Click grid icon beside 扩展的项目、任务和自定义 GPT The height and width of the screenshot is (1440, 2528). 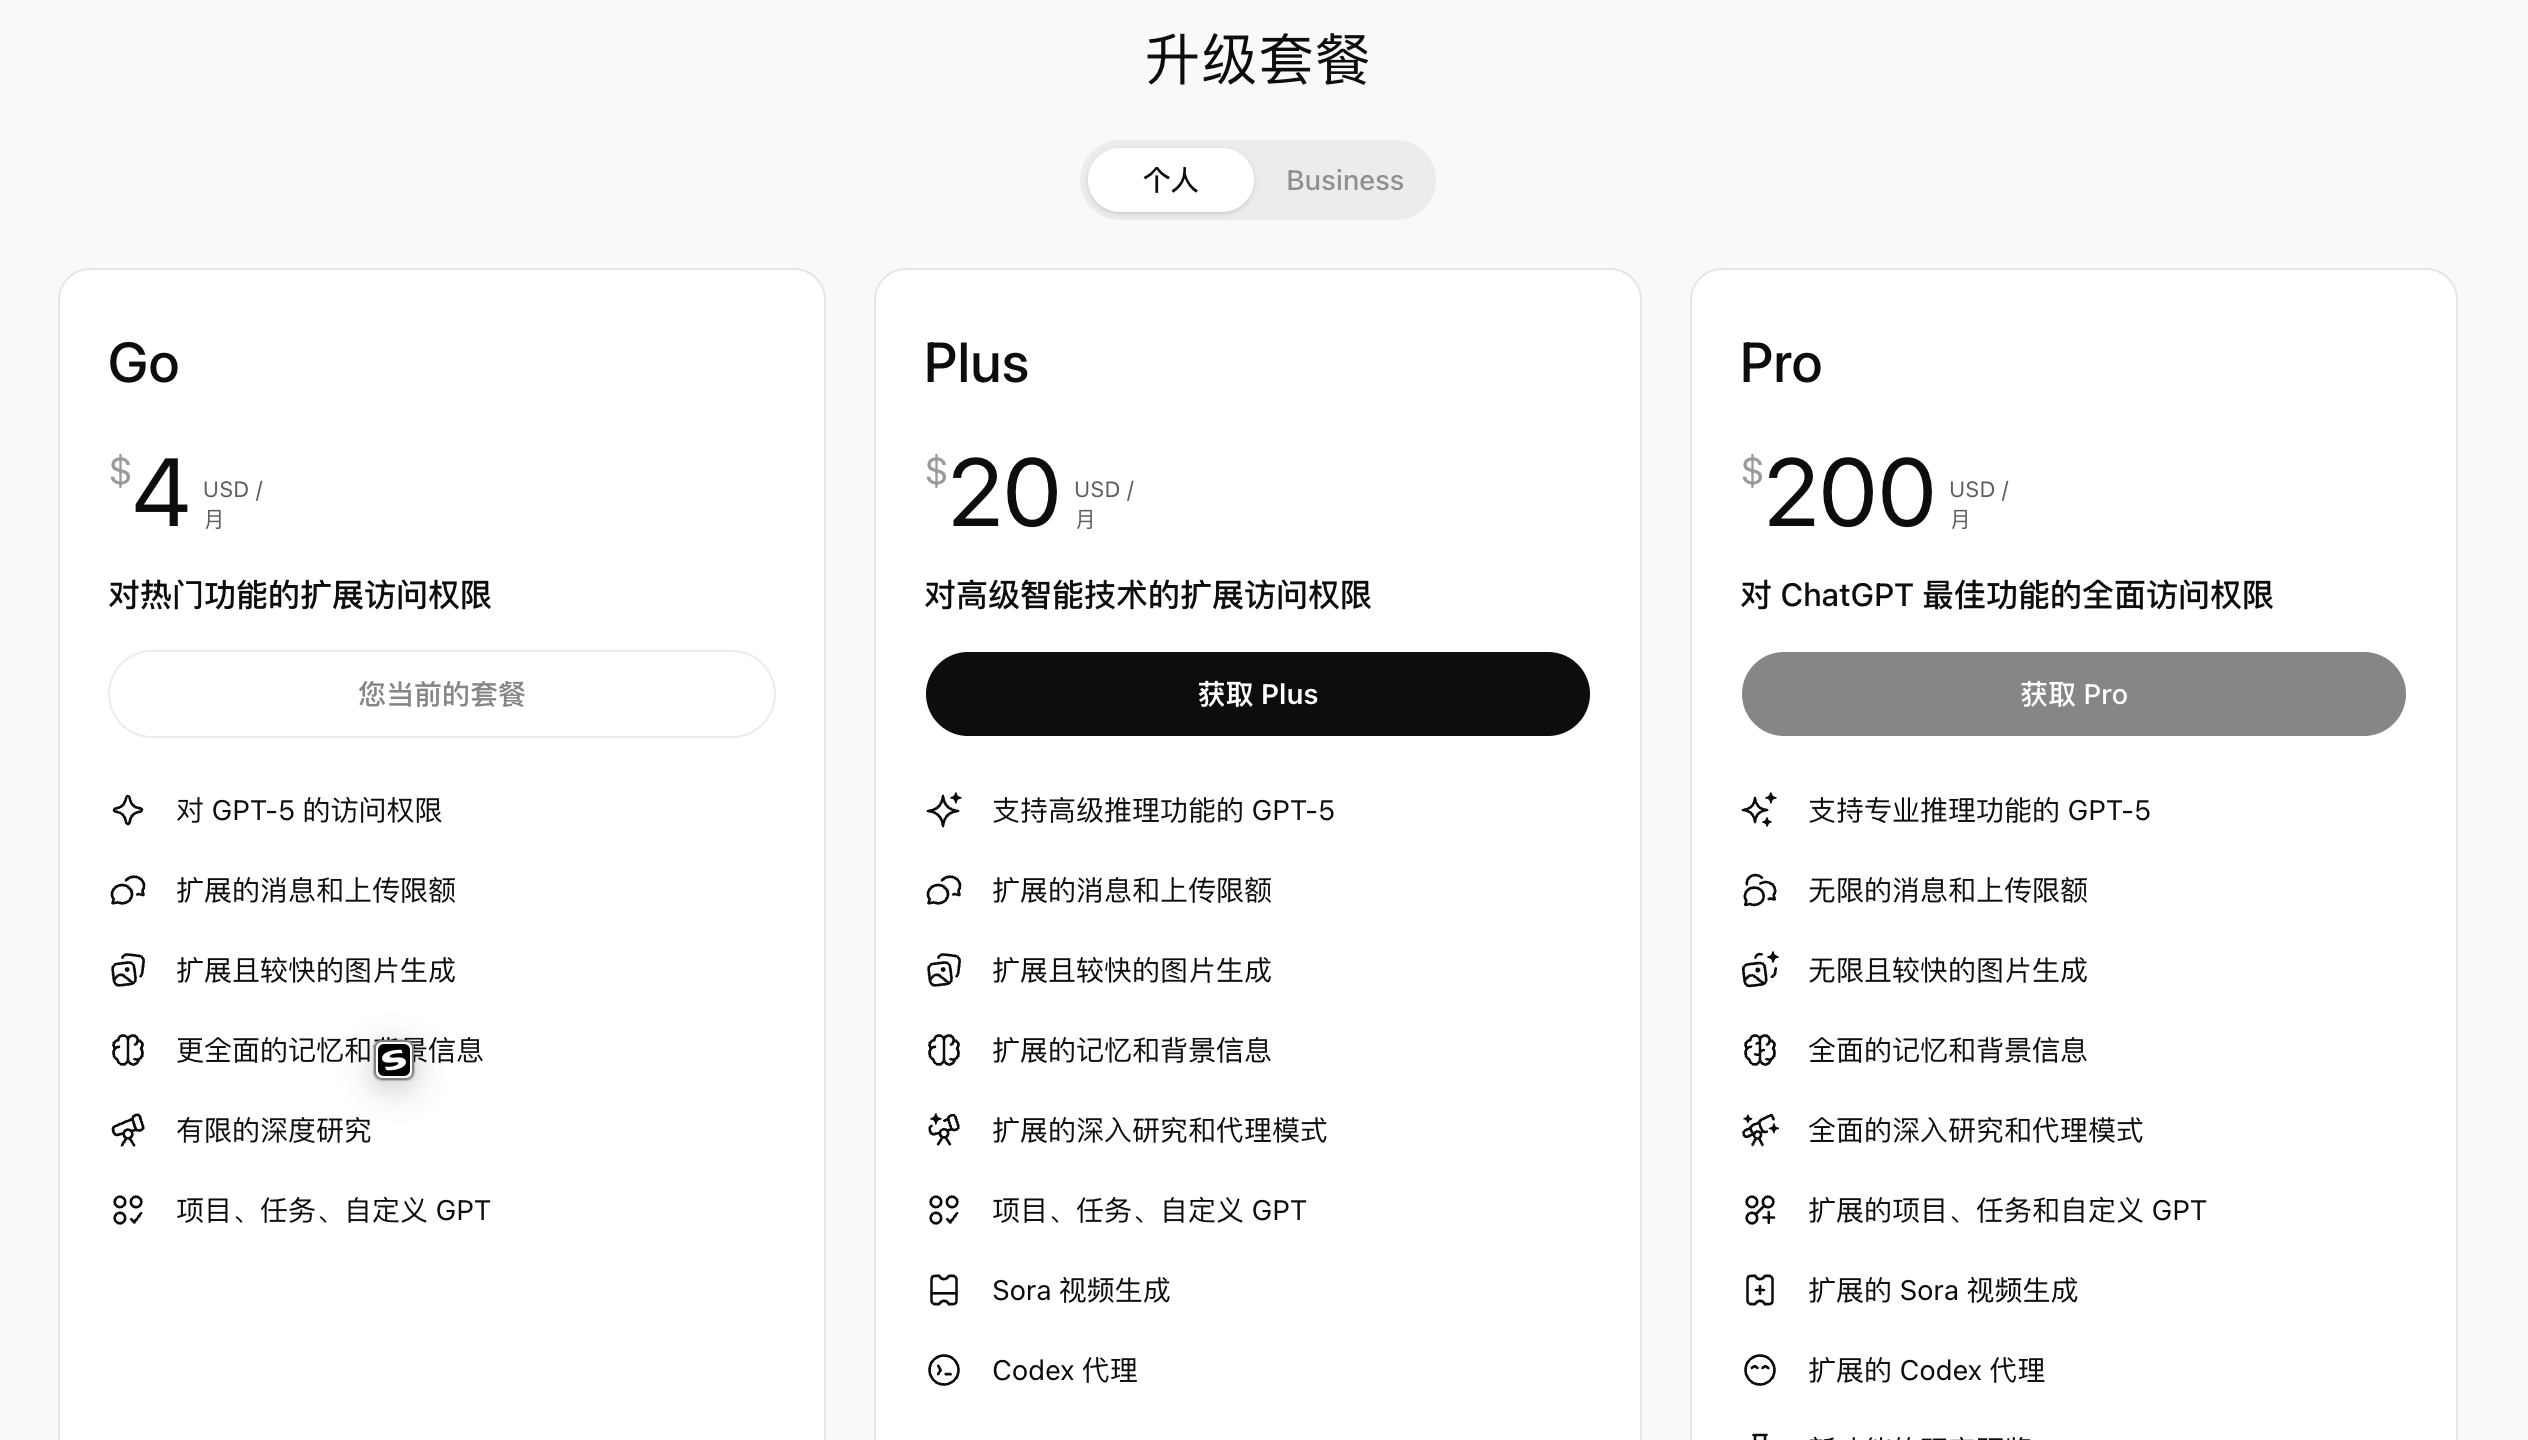(1760, 1210)
